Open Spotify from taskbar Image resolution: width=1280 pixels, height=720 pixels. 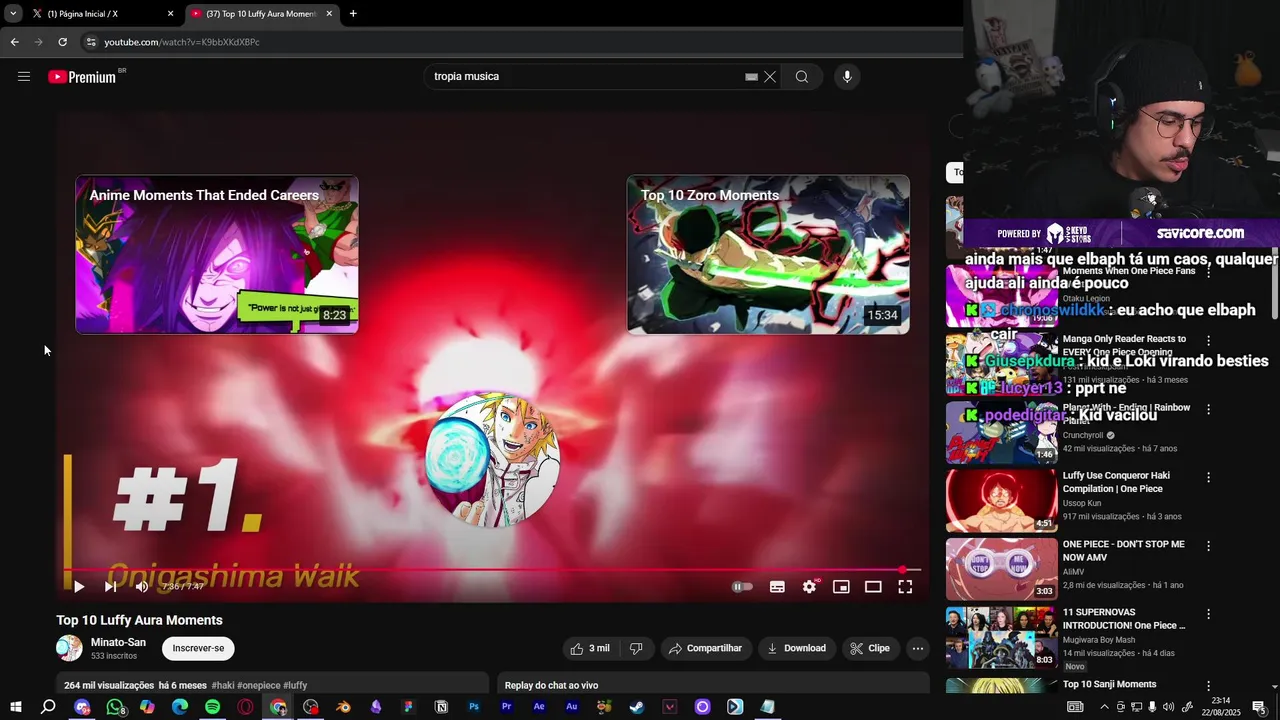[213, 707]
